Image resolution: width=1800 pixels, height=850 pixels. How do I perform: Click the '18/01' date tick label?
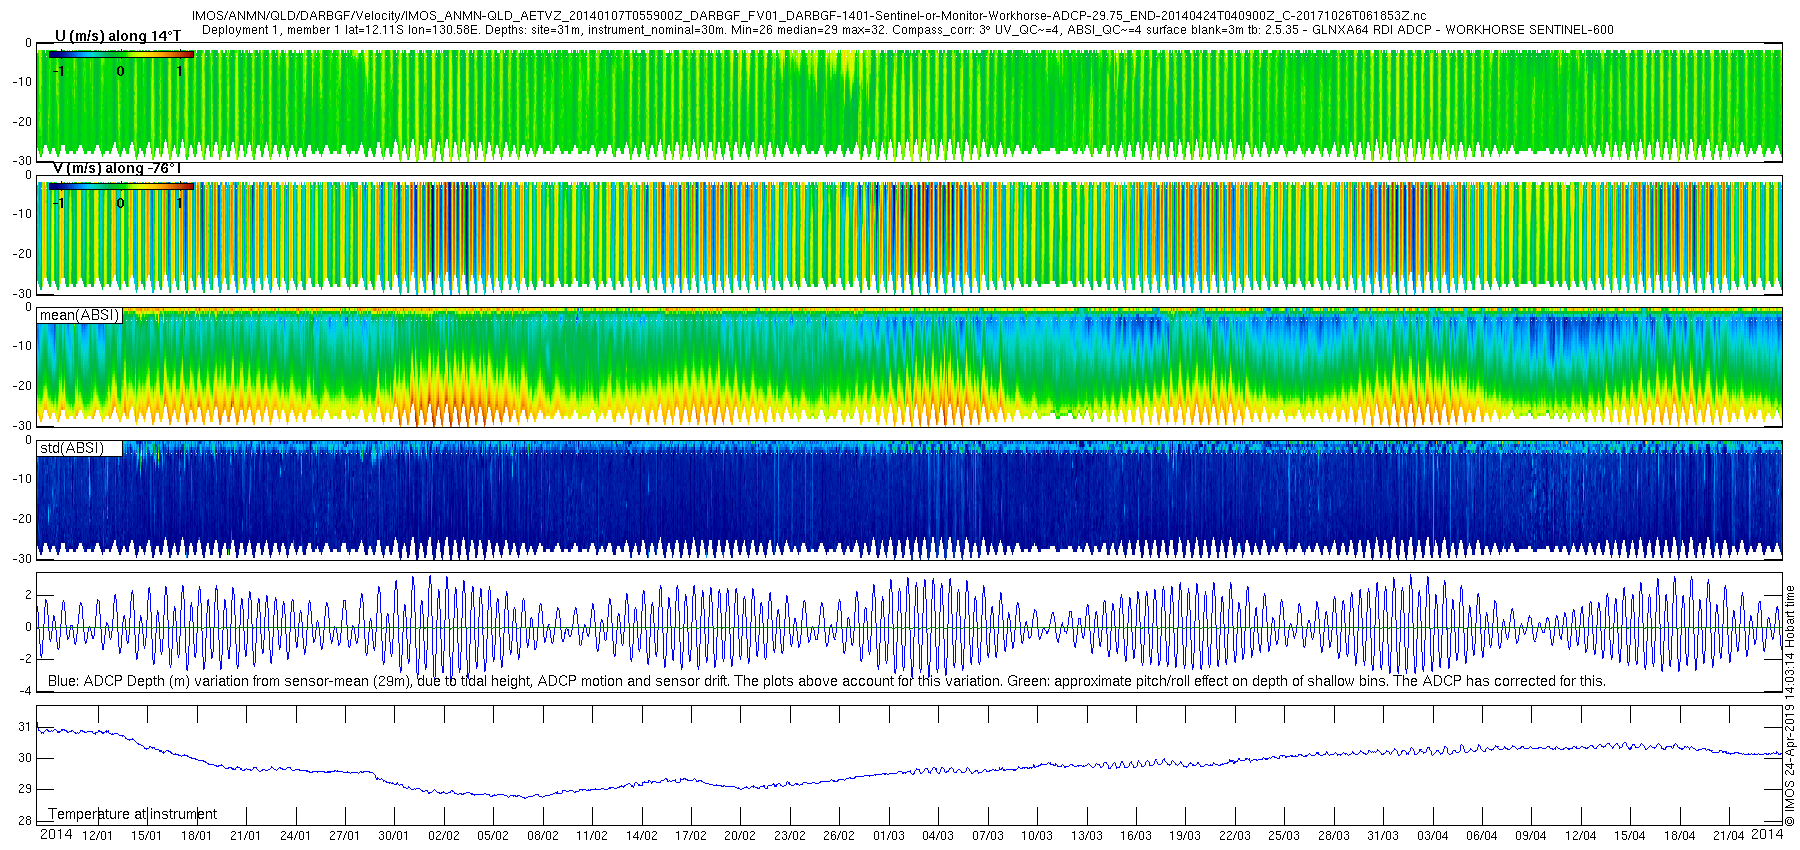(196, 836)
